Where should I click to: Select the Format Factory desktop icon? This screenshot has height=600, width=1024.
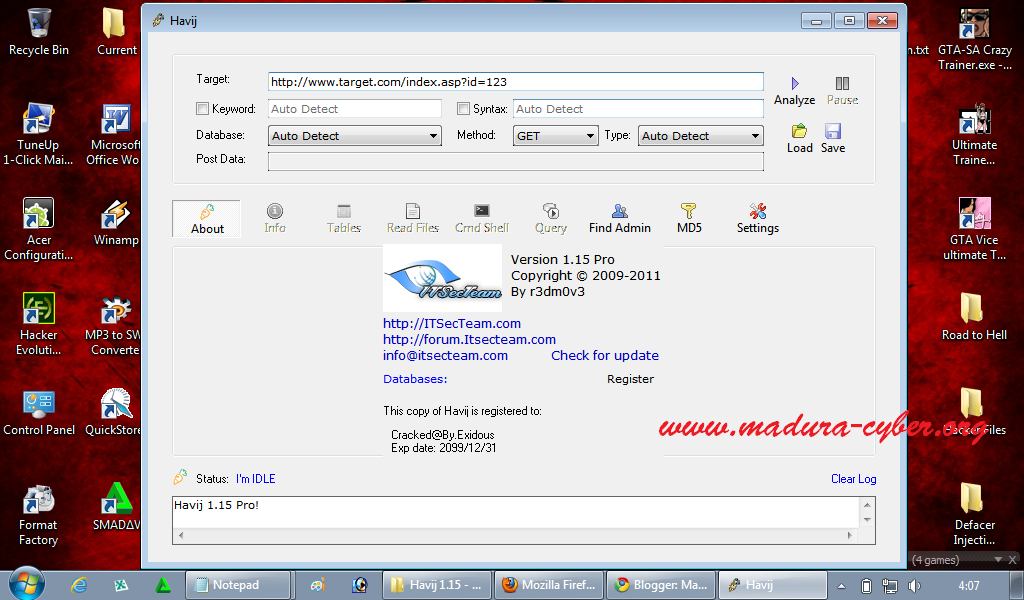39,514
